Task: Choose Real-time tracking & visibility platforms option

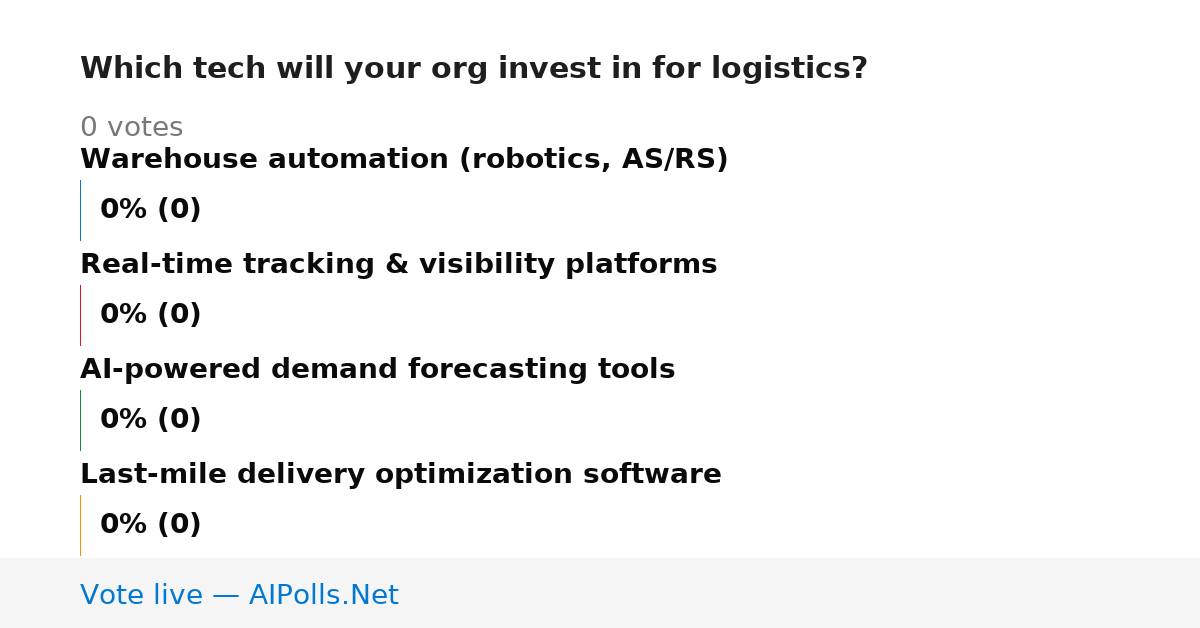Action: (398, 264)
